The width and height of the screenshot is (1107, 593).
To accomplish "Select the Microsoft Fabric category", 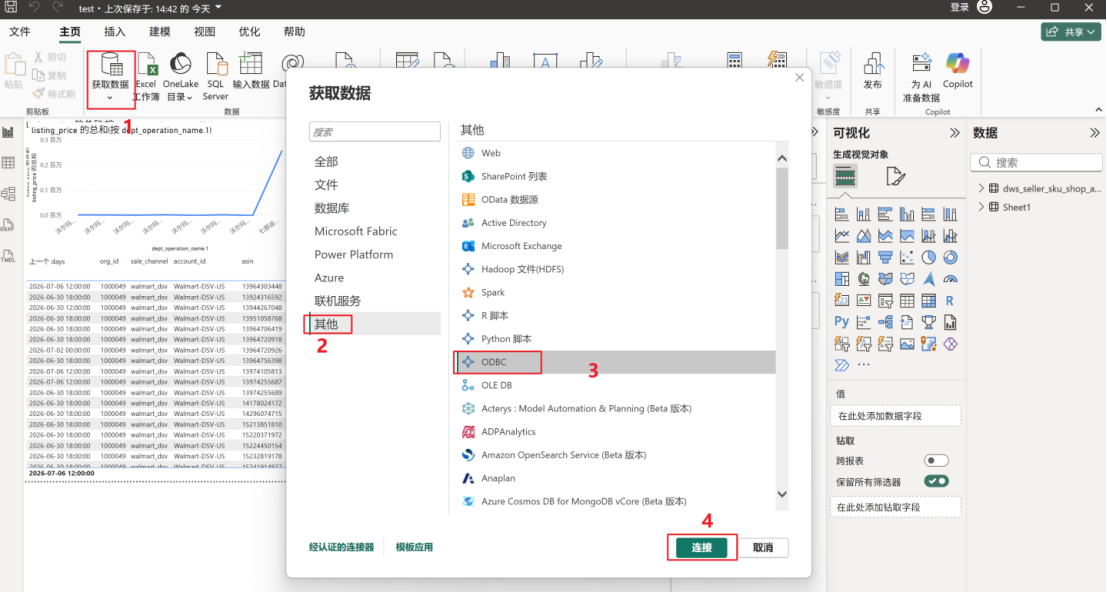I will coord(374,232).
